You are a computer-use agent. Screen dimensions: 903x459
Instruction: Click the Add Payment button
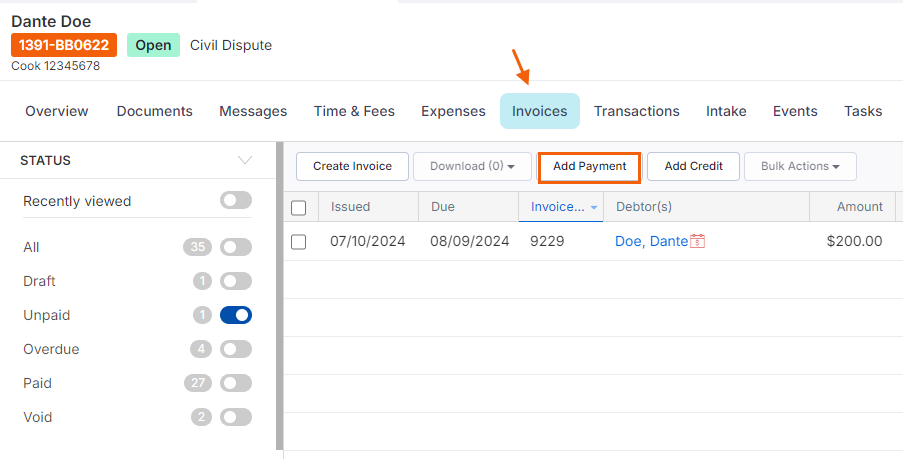click(590, 166)
